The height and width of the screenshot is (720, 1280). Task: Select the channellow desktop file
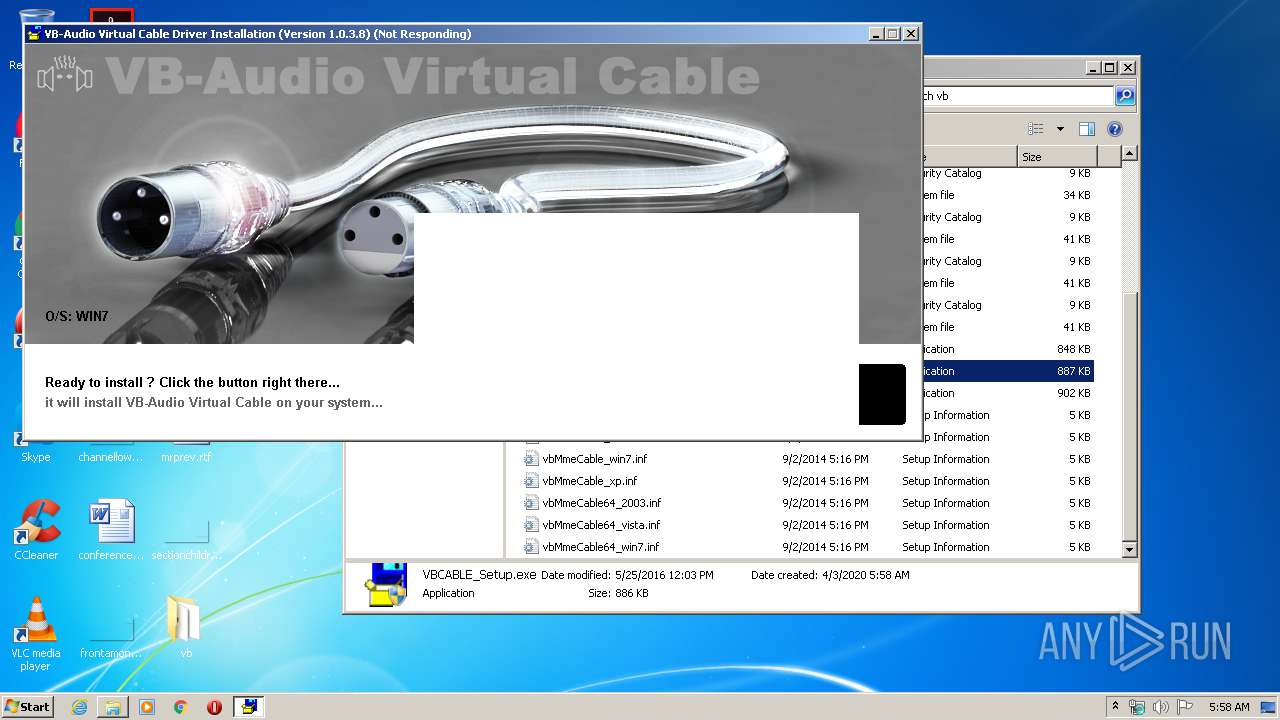111,457
